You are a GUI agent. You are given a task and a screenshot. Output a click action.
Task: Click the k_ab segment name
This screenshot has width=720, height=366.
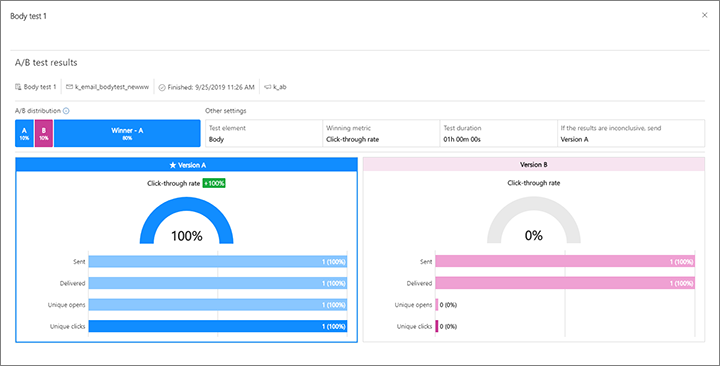pos(280,87)
